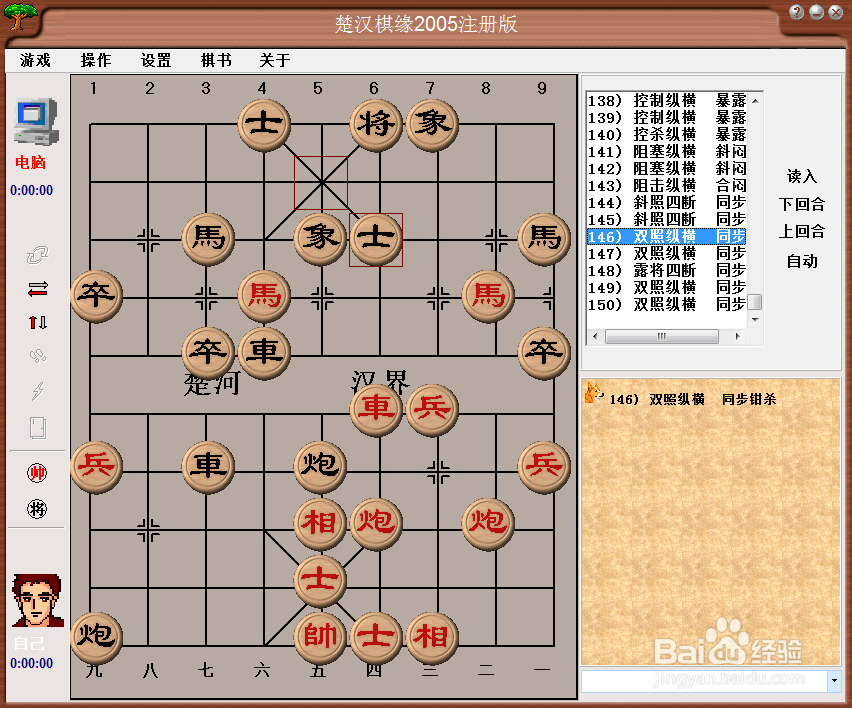Select list row 150) 双照纵横
852x708 pixels.
pyautogui.click(x=667, y=304)
